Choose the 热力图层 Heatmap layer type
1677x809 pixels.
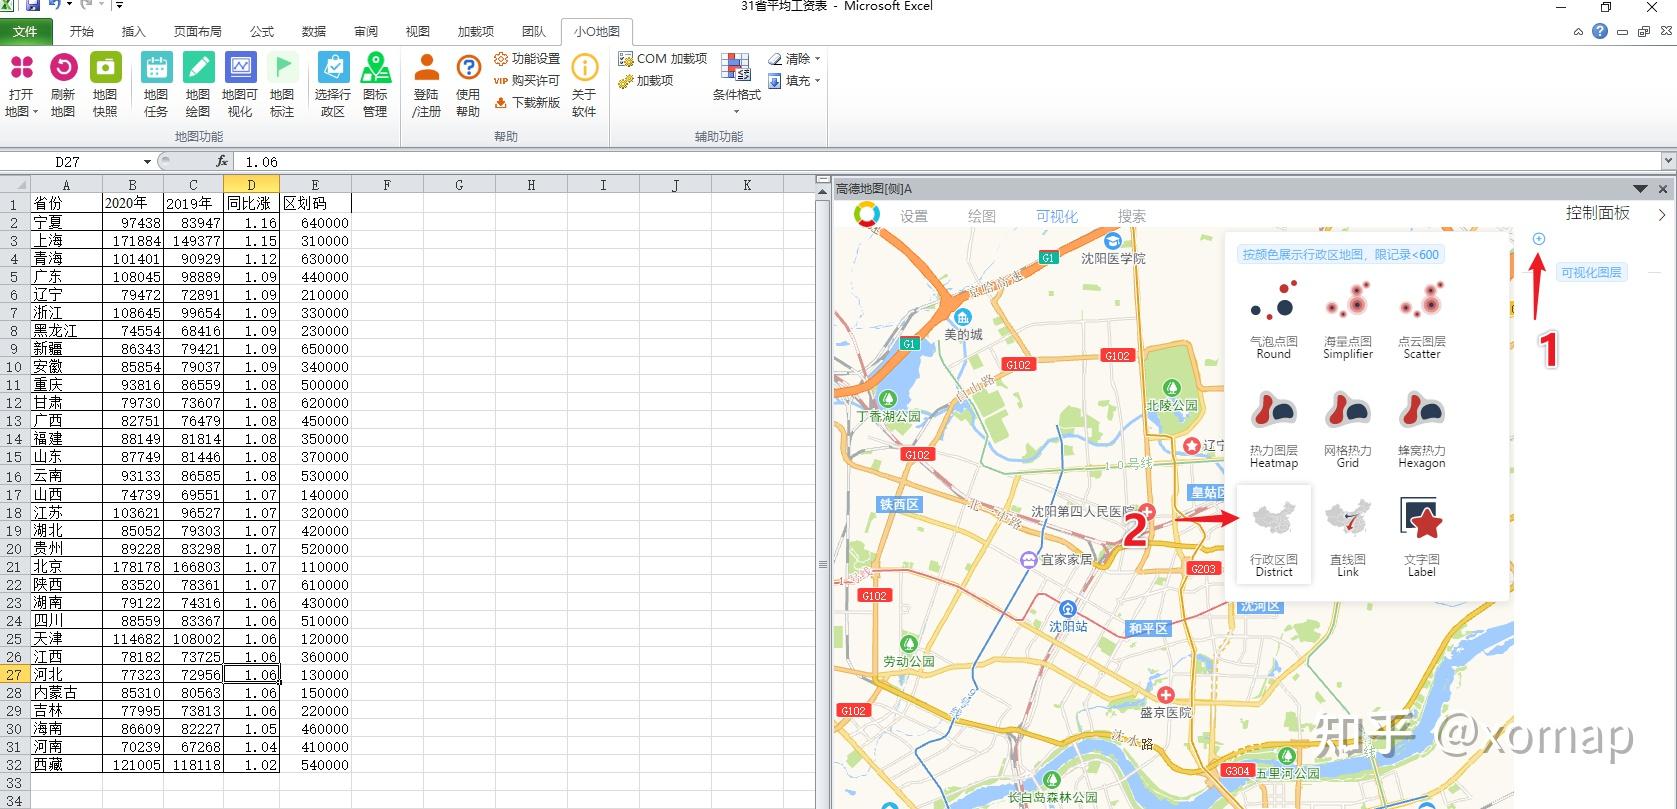[1273, 429]
